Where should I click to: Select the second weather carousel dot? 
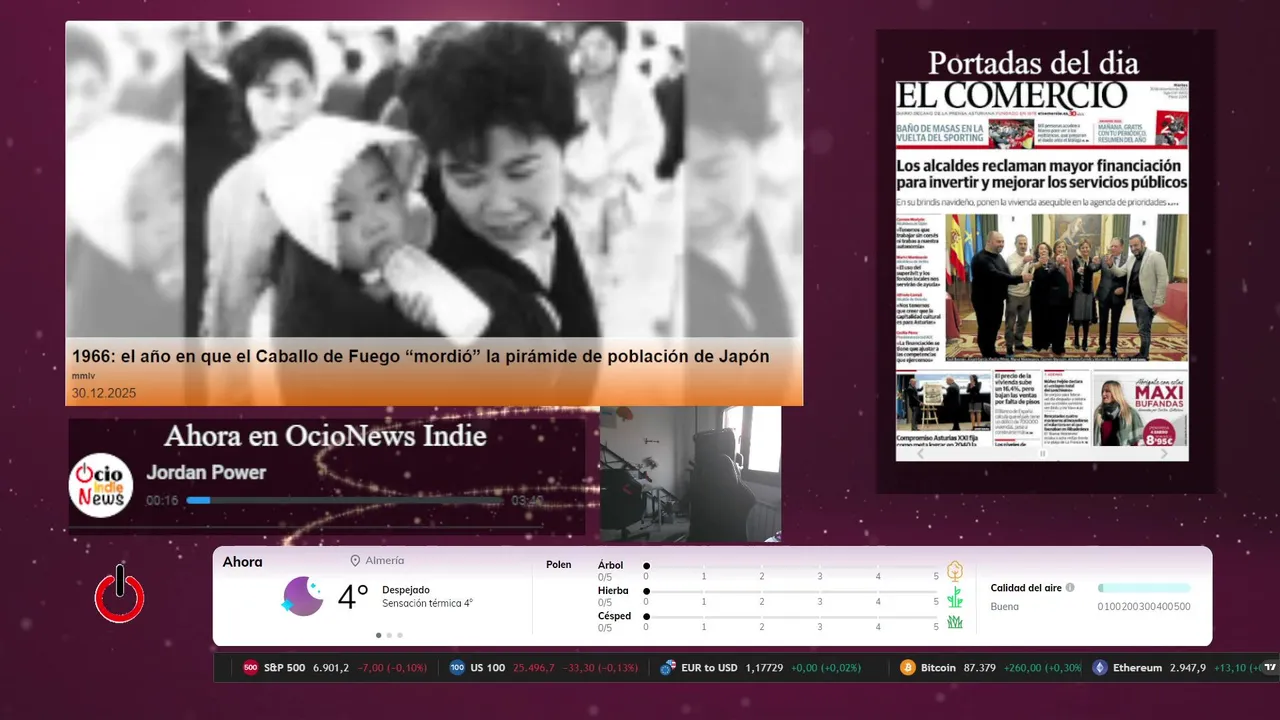click(x=389, y=635)
